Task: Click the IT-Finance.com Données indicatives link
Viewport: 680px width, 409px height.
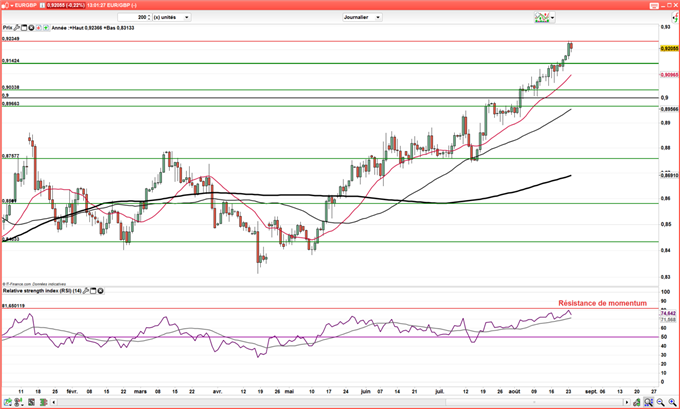Action: (34, 284)
